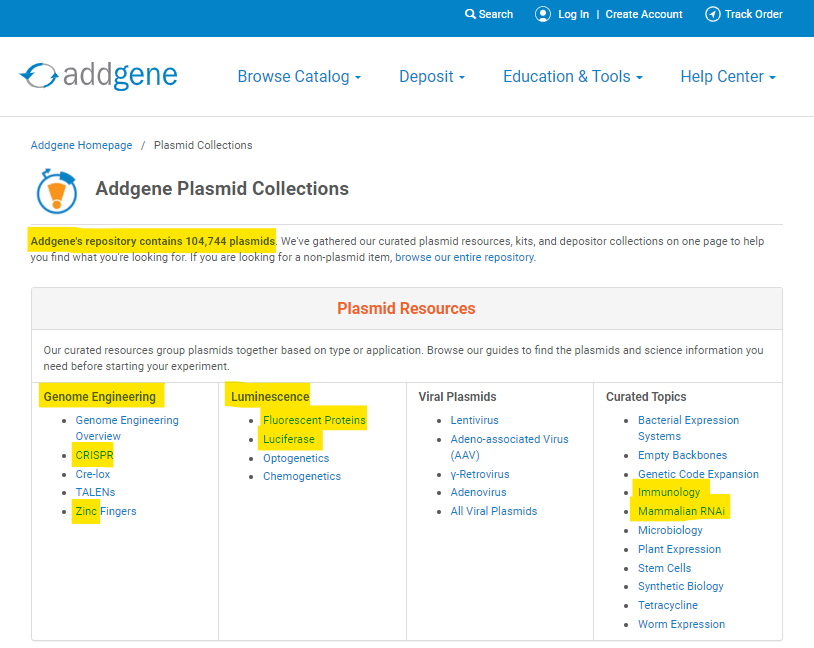Go to Addgene Homepage breadcrumb

(82, 145)
